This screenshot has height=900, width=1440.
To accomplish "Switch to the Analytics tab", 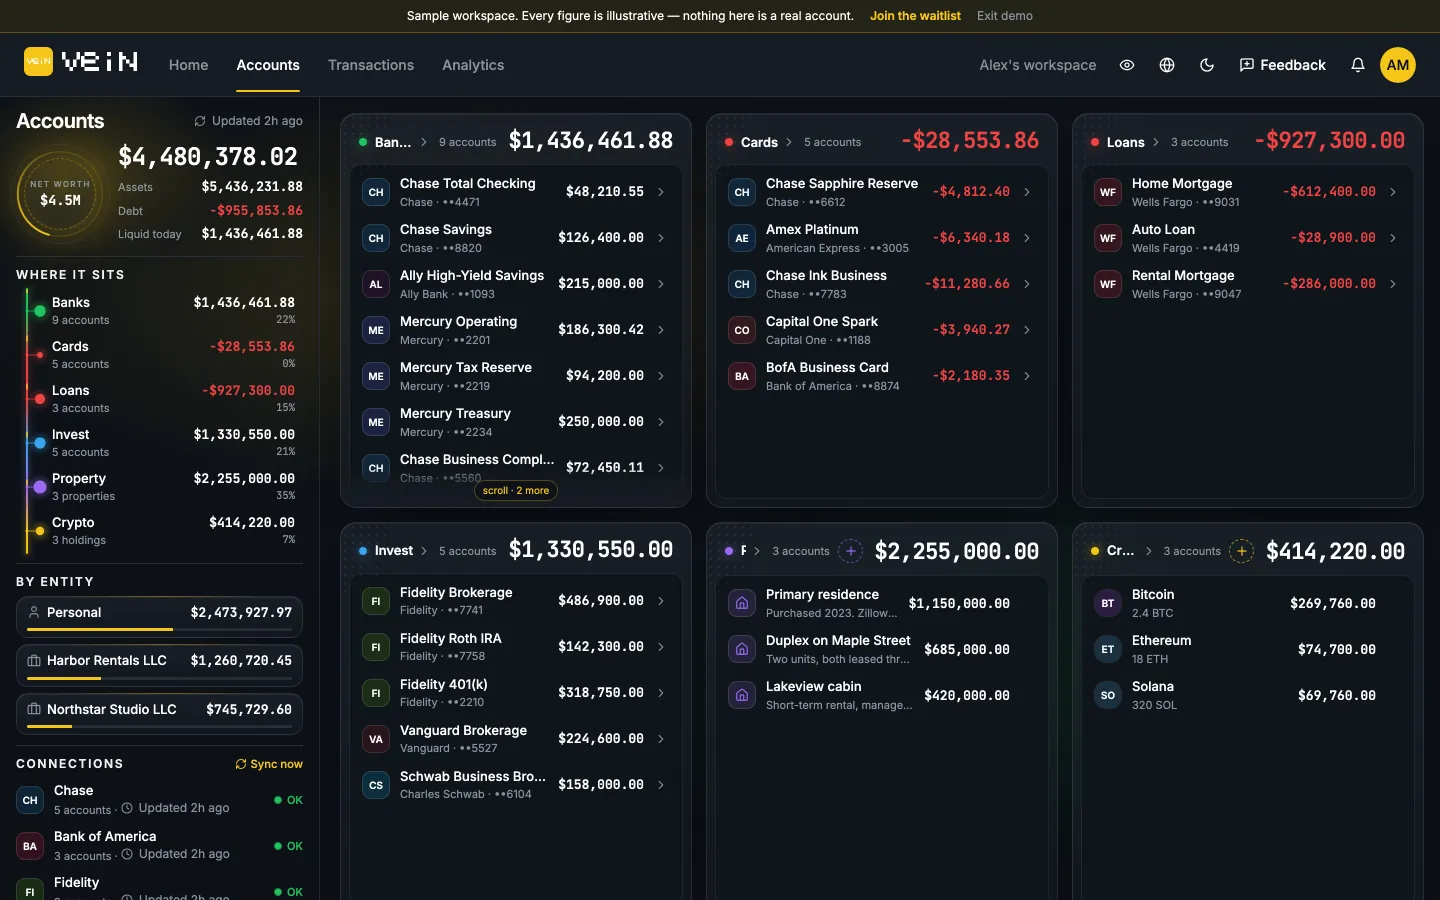I will click(x=473, y=65).
